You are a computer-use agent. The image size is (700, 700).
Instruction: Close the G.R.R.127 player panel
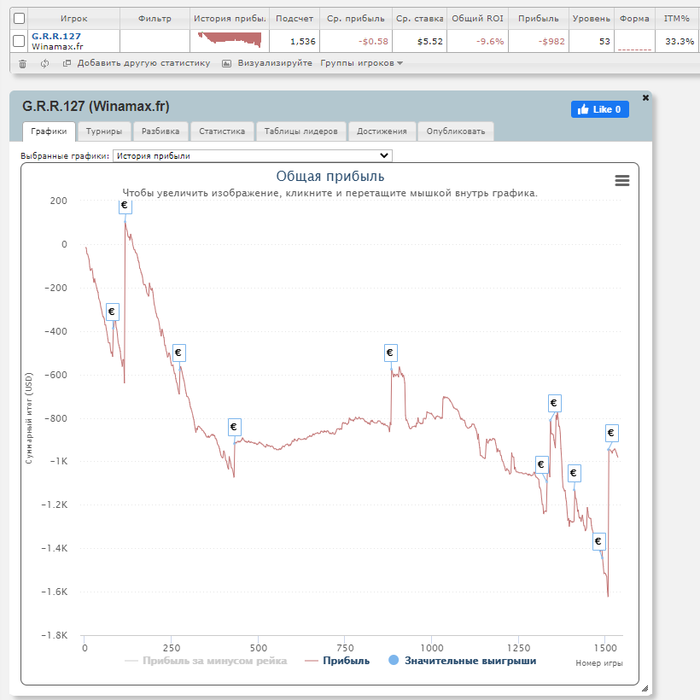(645, 97)
